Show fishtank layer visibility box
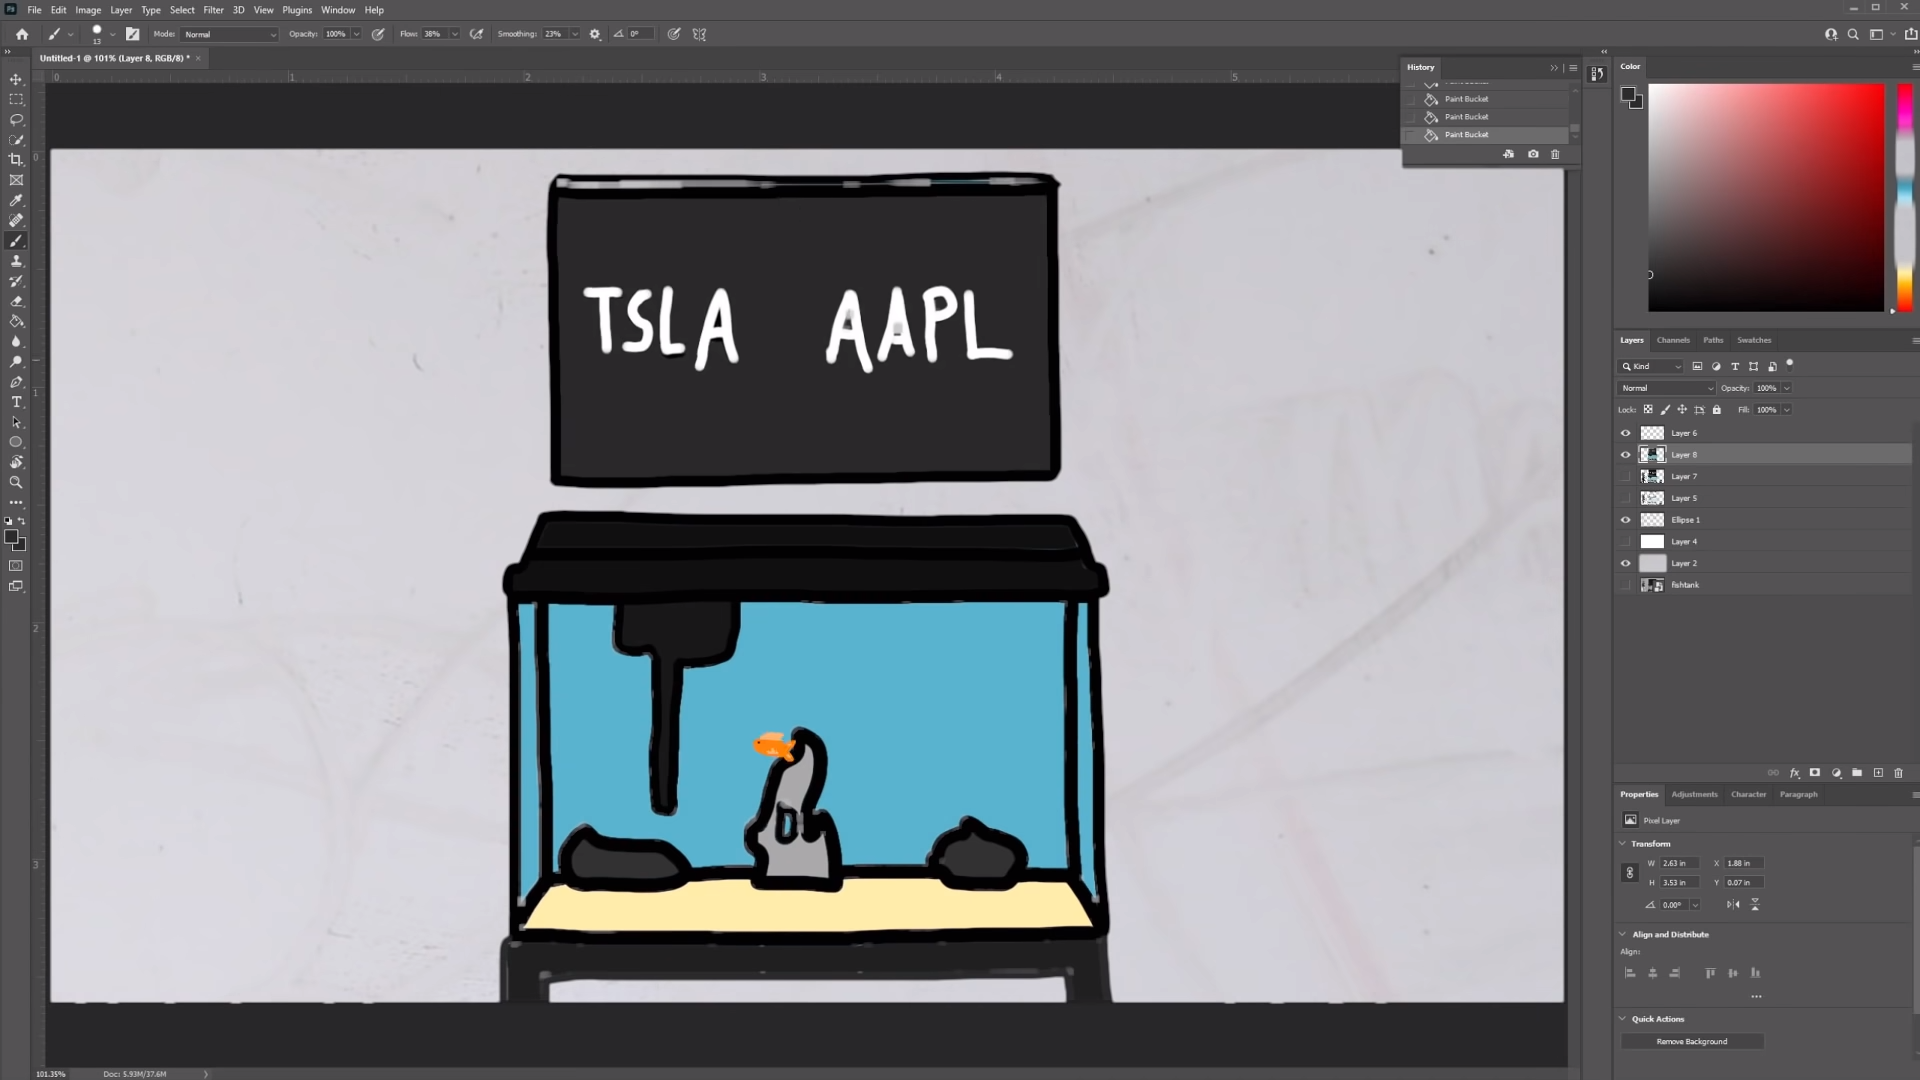The height and width of the screenshot is (1080, 1920). (x=1625, y=585)
